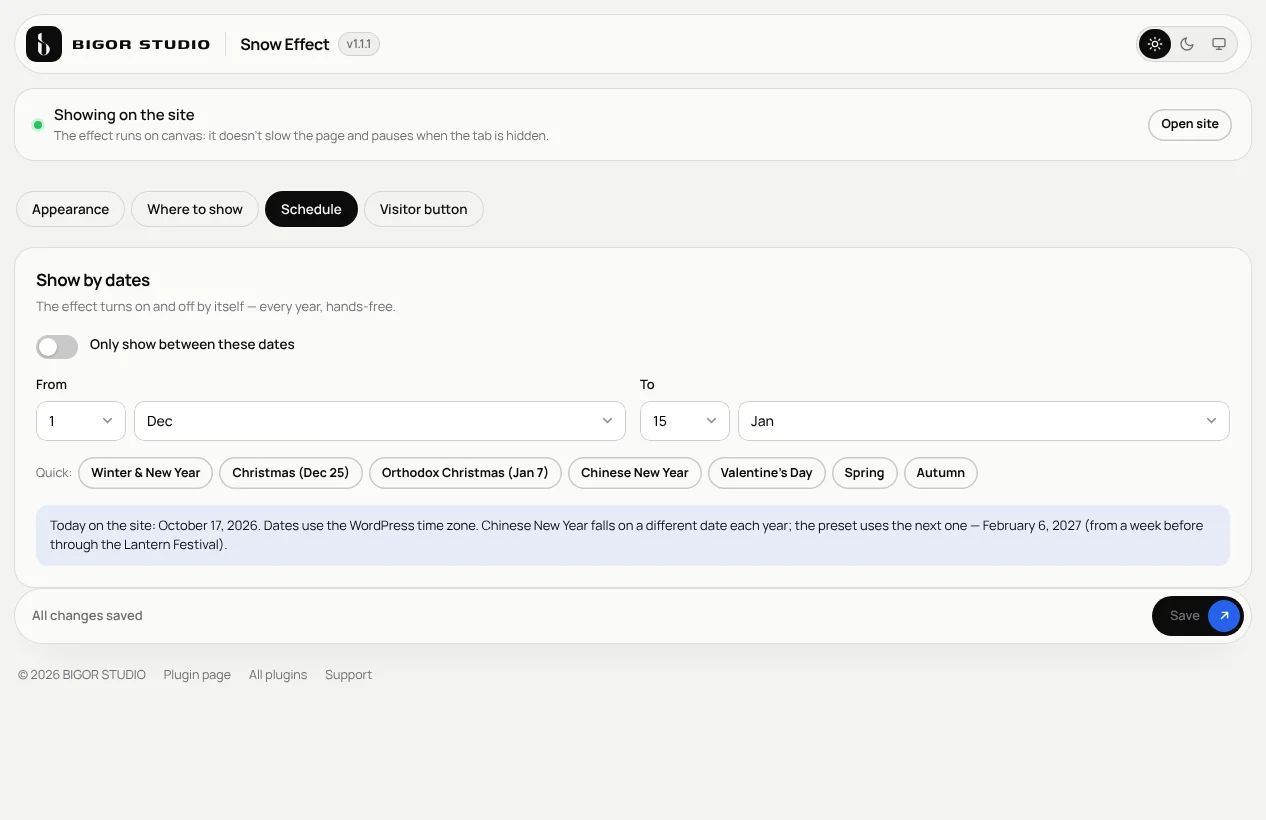Viewport: 1266px width, 820px height.
Task: Switch to light theme sun icon
Action: (x=1155, y=44)
